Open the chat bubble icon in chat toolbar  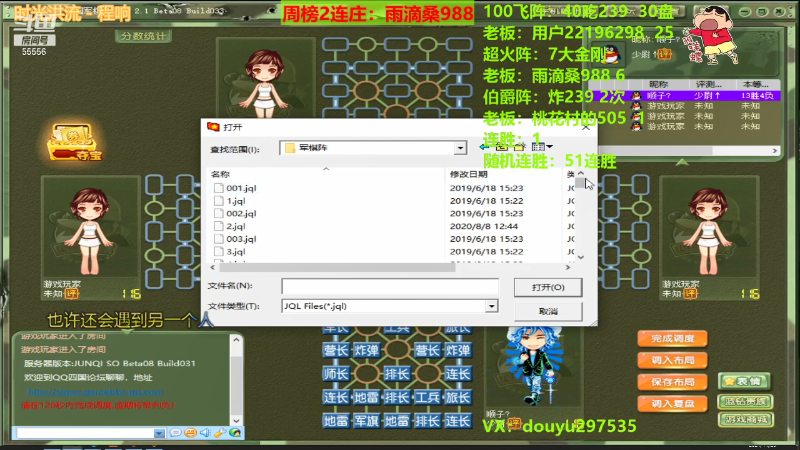(176, 433)
